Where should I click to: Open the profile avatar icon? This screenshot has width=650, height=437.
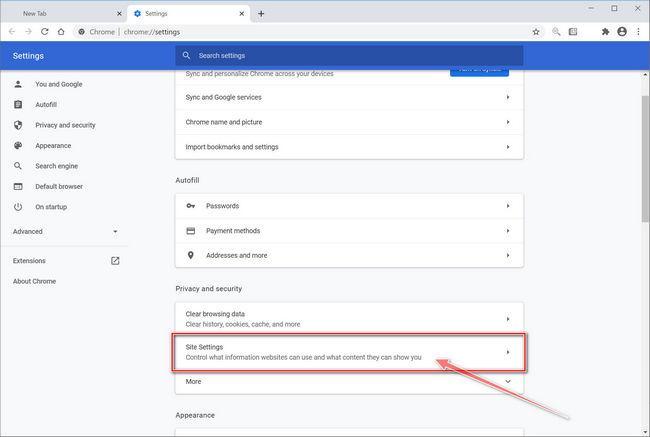tap(622, 32)
